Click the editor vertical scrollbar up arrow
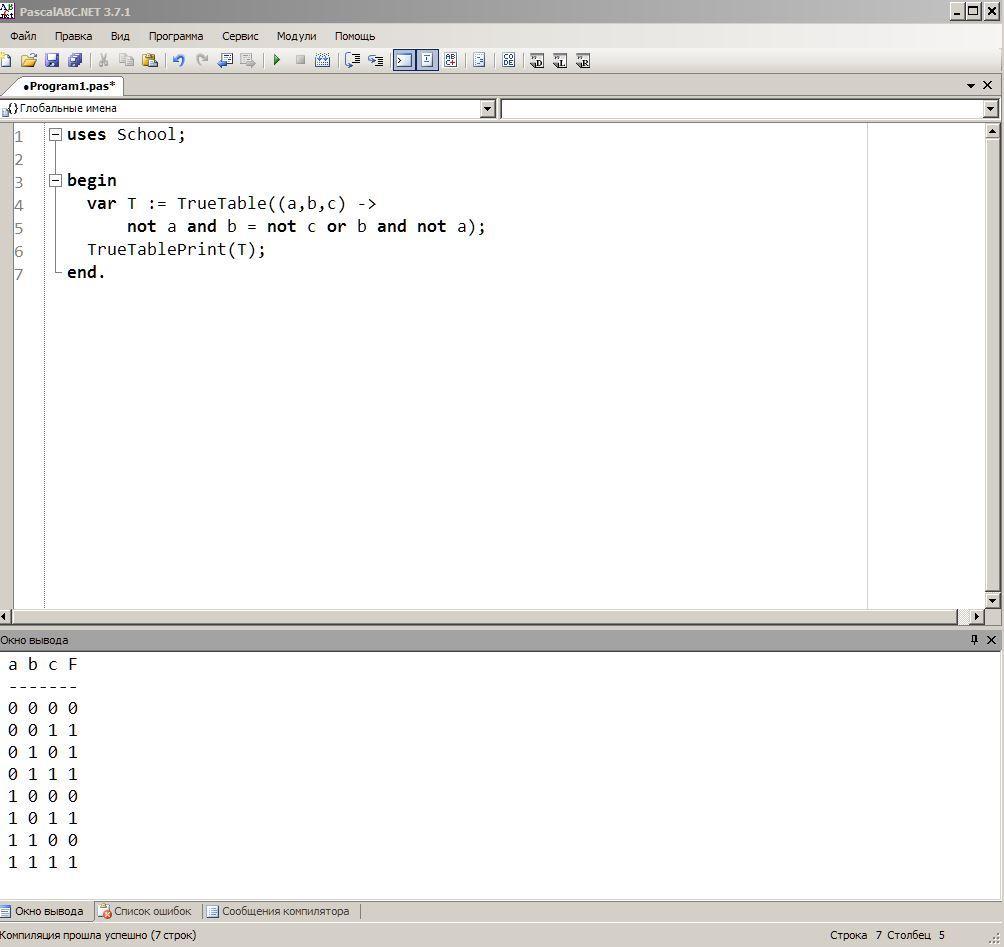 [x=992, y=131]
